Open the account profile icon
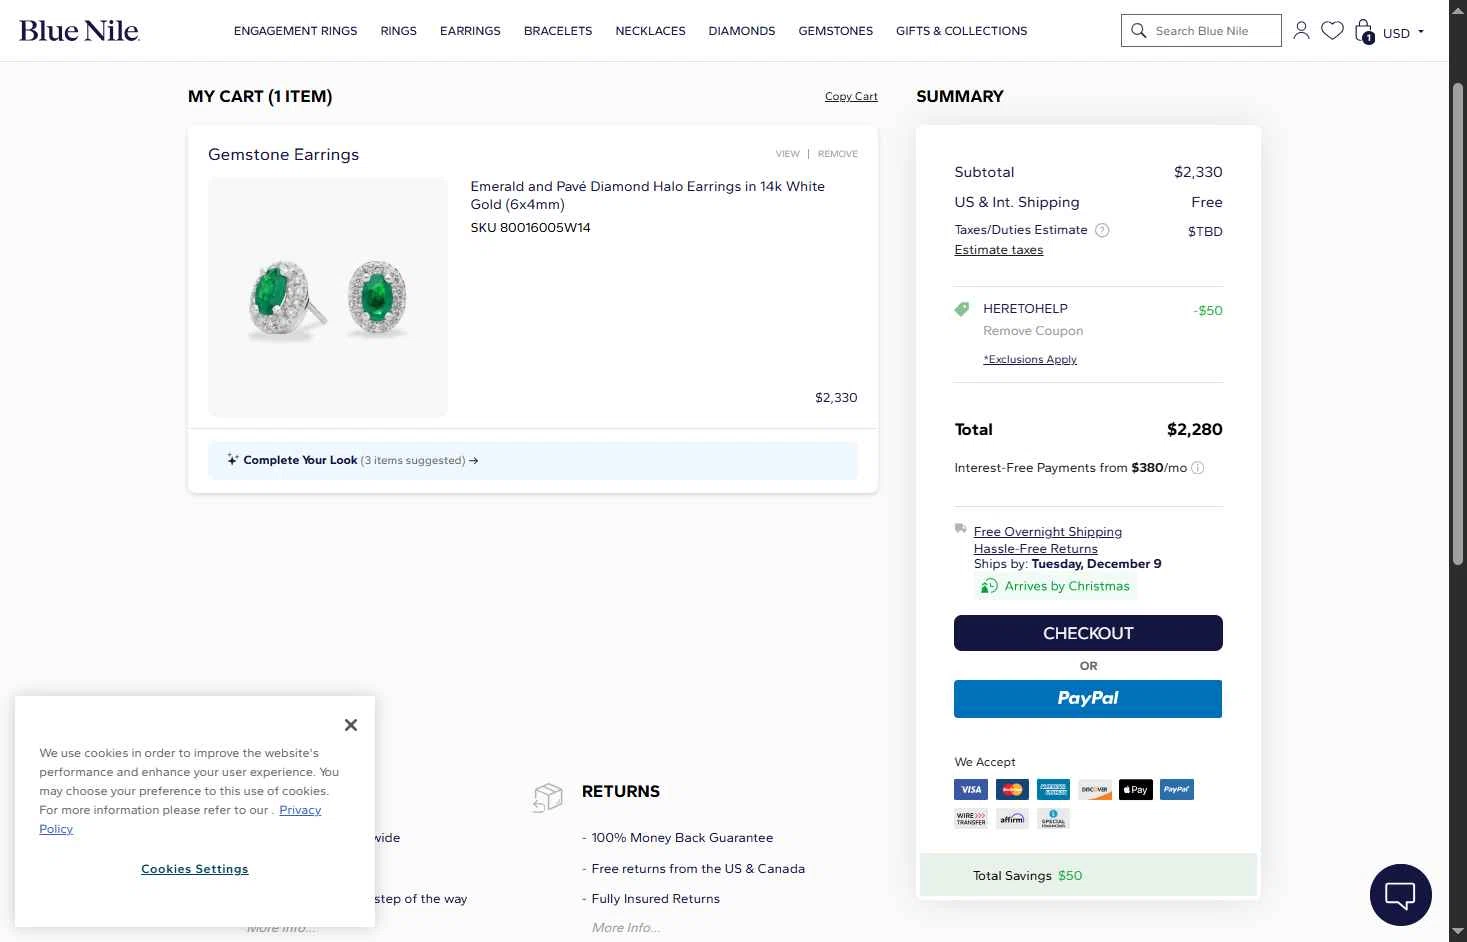The image size is (1467, 942). click(x=1301, y=31)
